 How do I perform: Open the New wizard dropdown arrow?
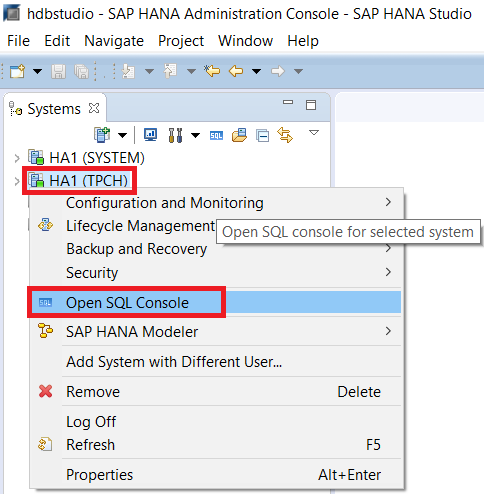tap(37, 71)
